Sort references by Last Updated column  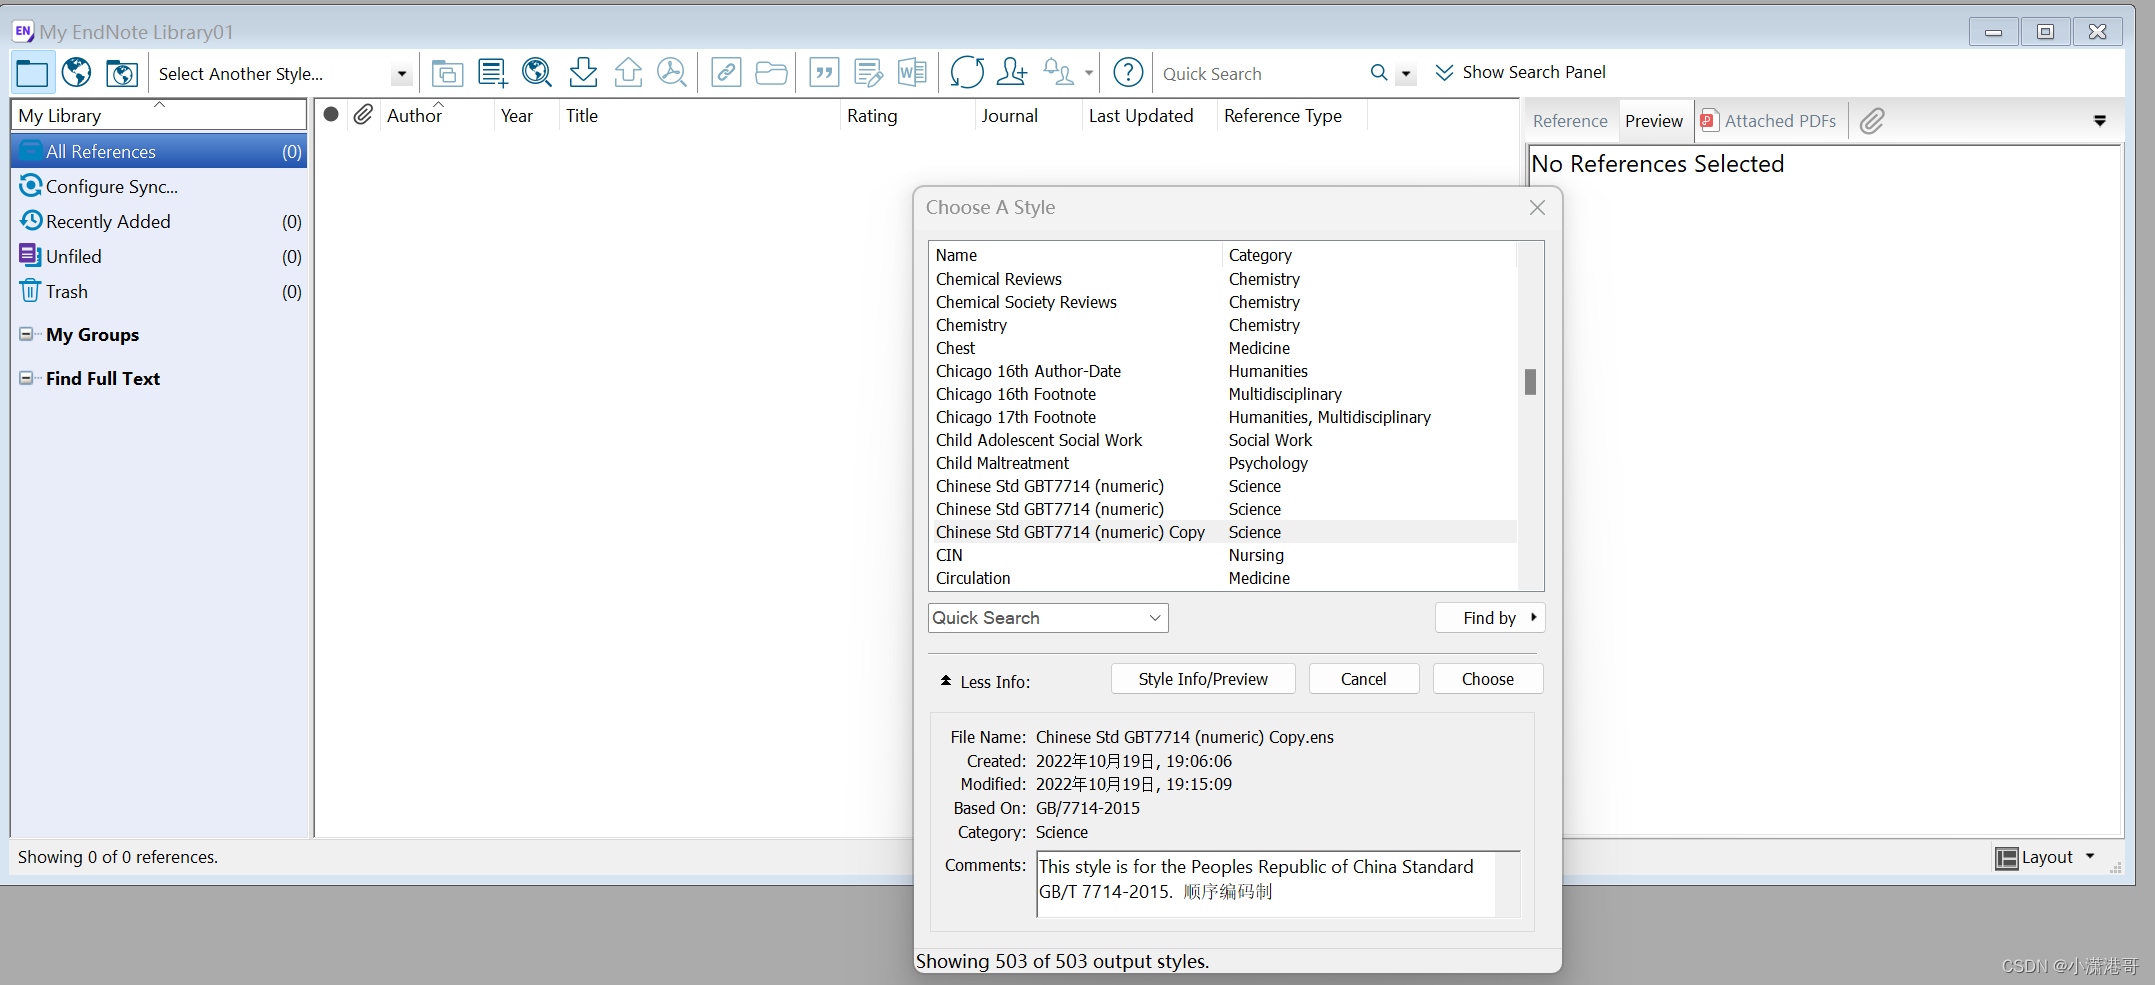click(1149, 115)
